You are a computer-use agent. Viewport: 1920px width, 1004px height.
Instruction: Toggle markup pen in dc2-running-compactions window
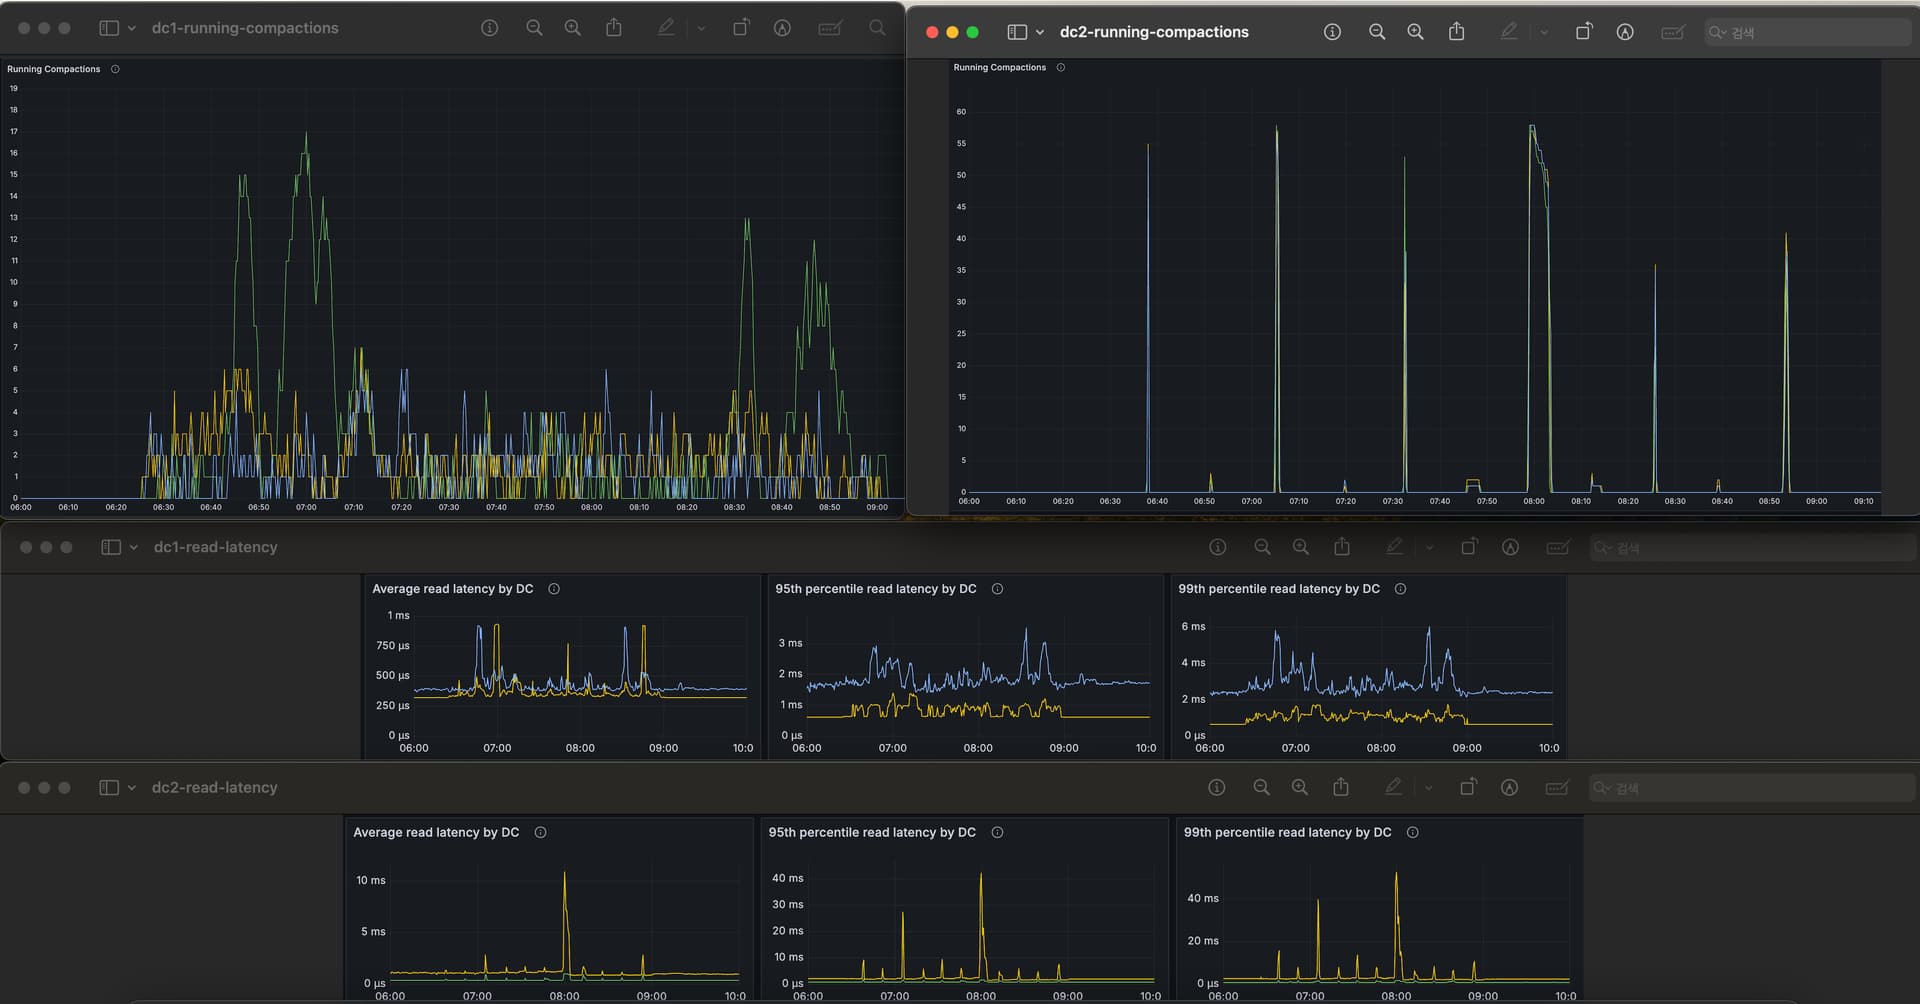(1509, 32)
